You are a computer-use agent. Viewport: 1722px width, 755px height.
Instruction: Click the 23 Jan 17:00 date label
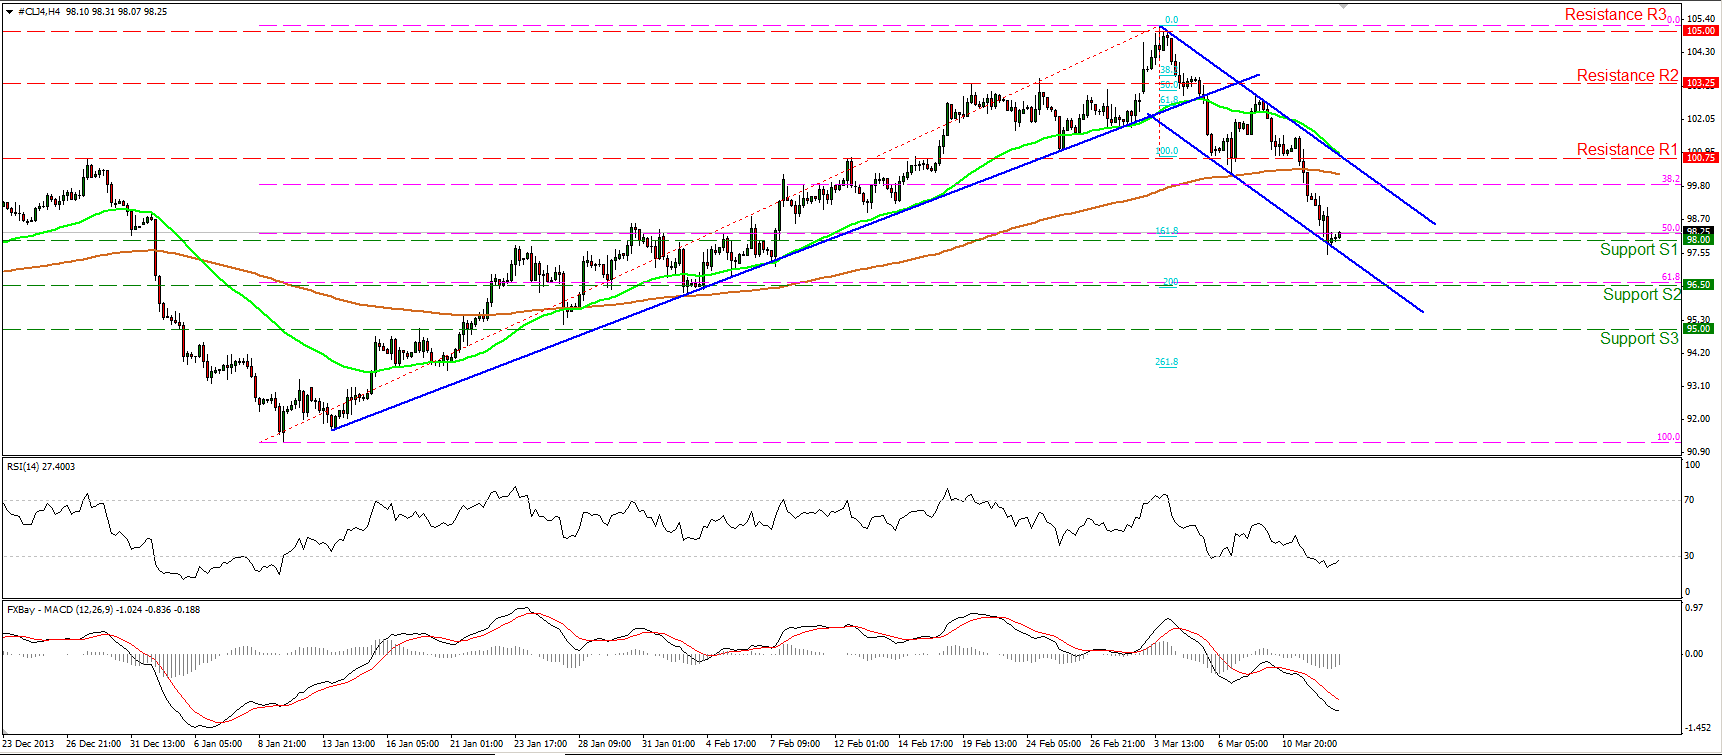pyautogui.click(x=540, y=744)
